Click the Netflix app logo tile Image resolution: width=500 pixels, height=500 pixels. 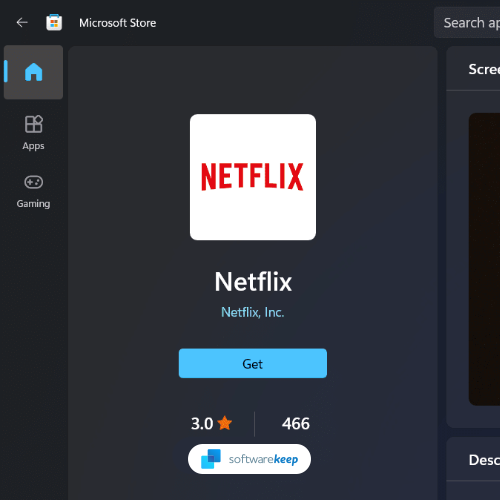(253, 177)
